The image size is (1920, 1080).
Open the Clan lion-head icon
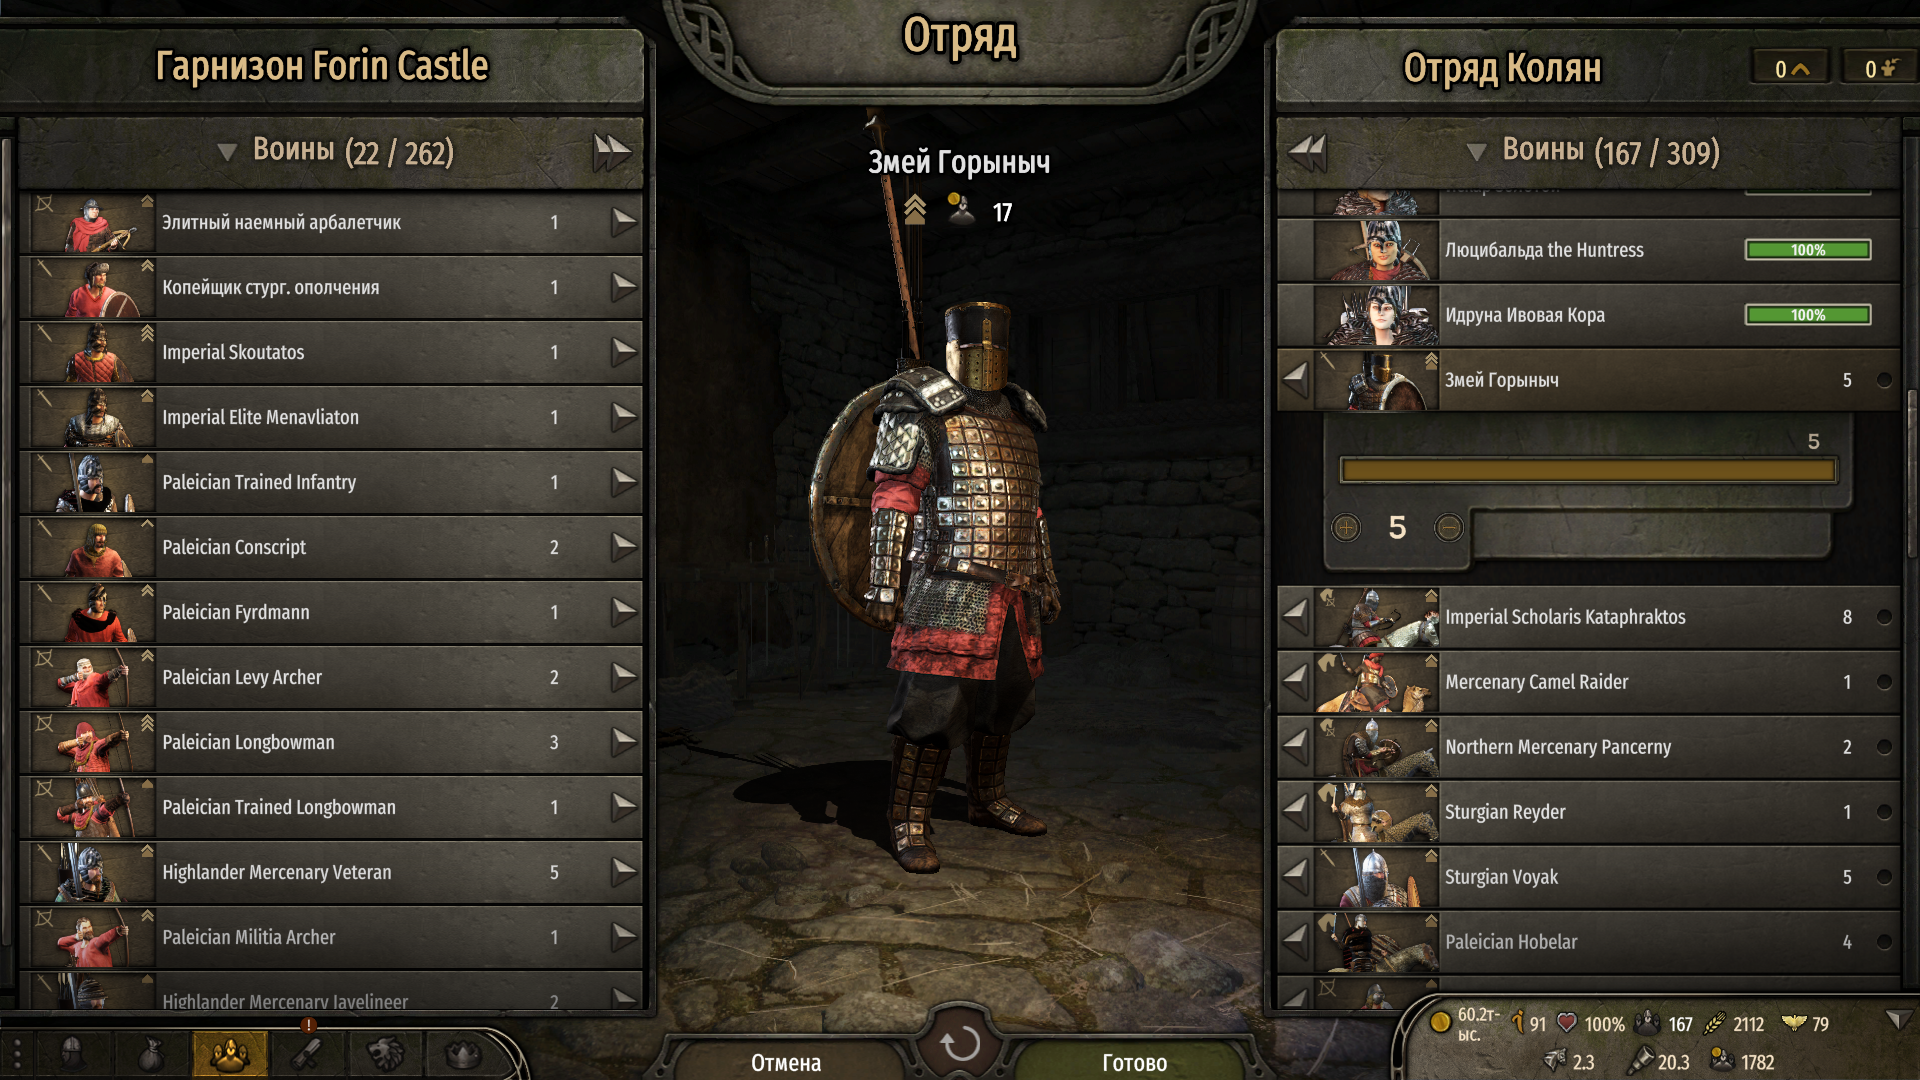(385, 1053)
